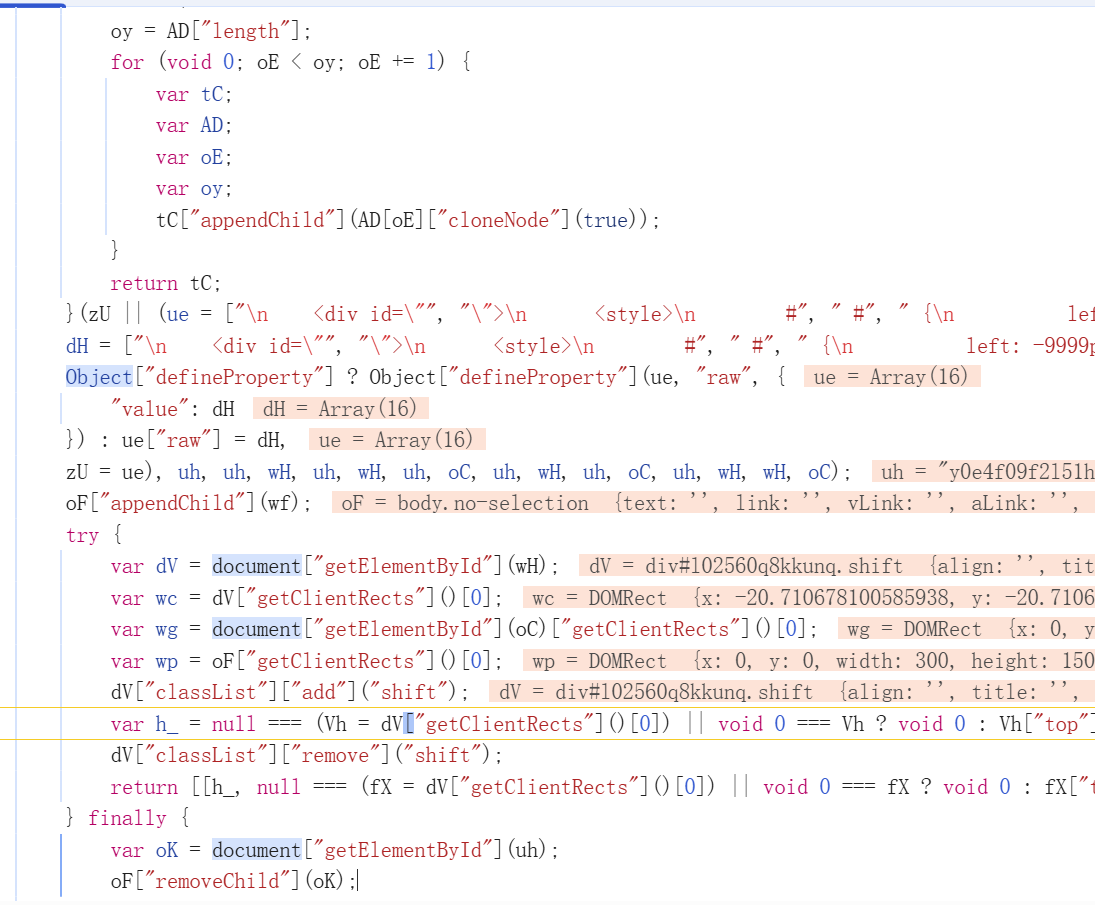The width and height of the screenshot is (1095, 905).
Task: Click the try keyword
Action: pos(82,535)
